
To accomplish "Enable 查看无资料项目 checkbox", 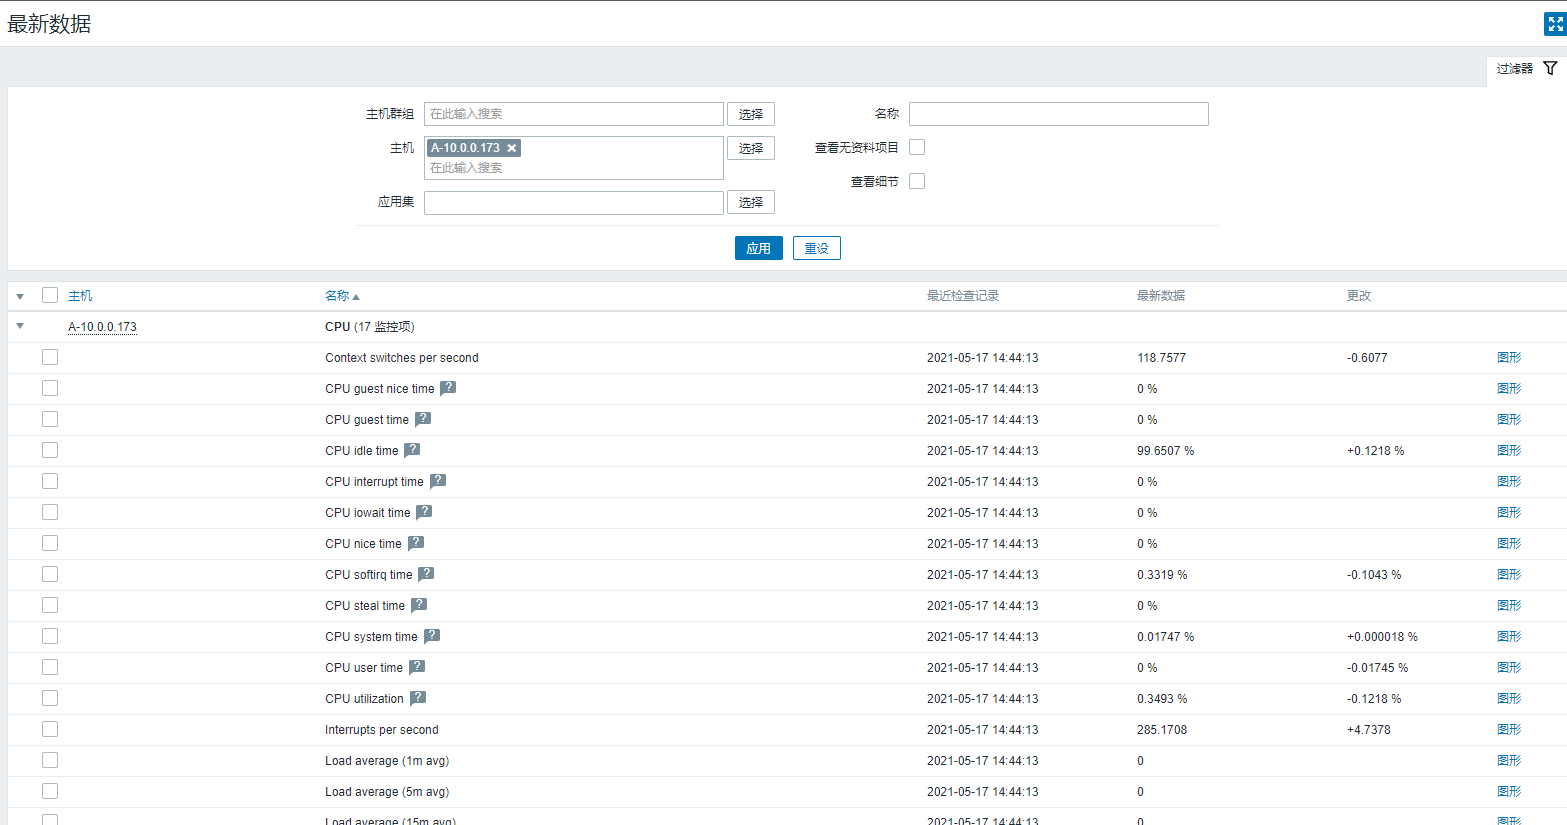I will point(917,147).
